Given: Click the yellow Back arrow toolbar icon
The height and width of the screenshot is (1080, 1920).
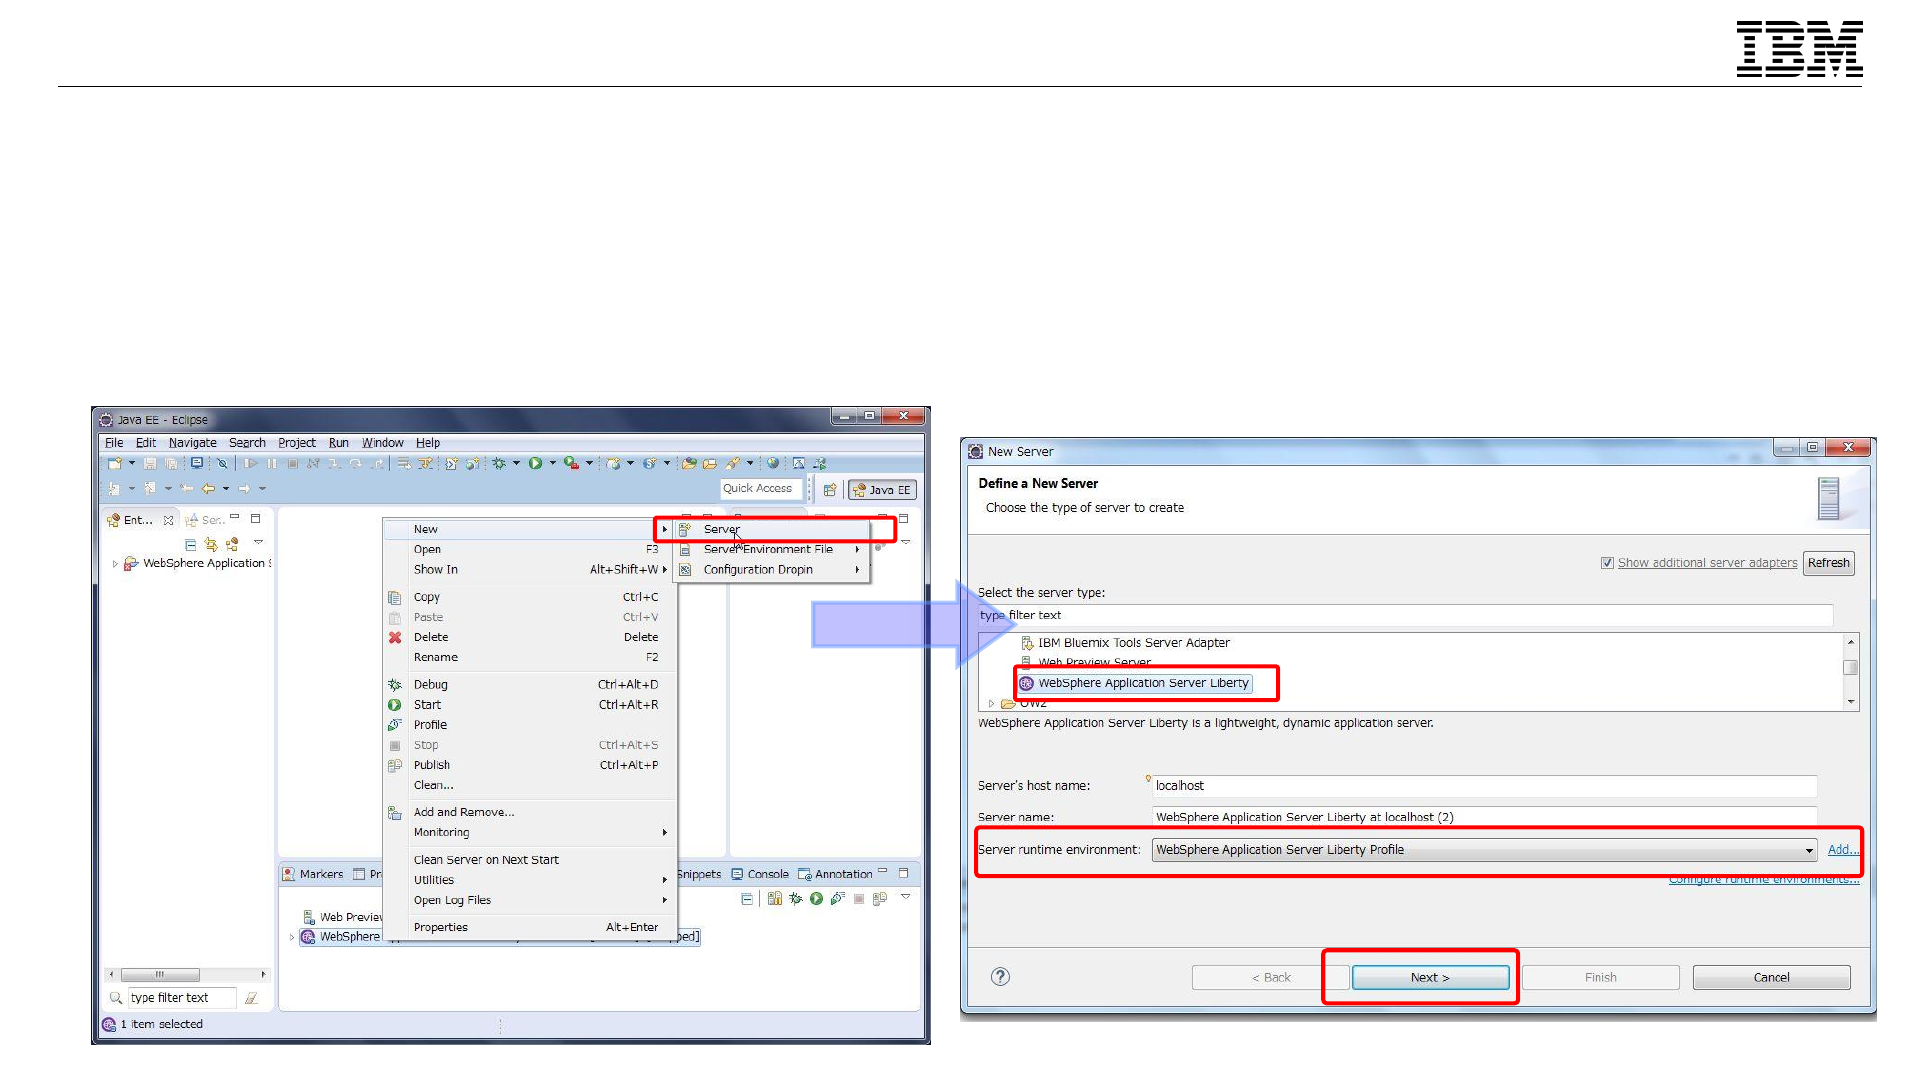Looking at the screenshot, I should click(x=208, y=489).
